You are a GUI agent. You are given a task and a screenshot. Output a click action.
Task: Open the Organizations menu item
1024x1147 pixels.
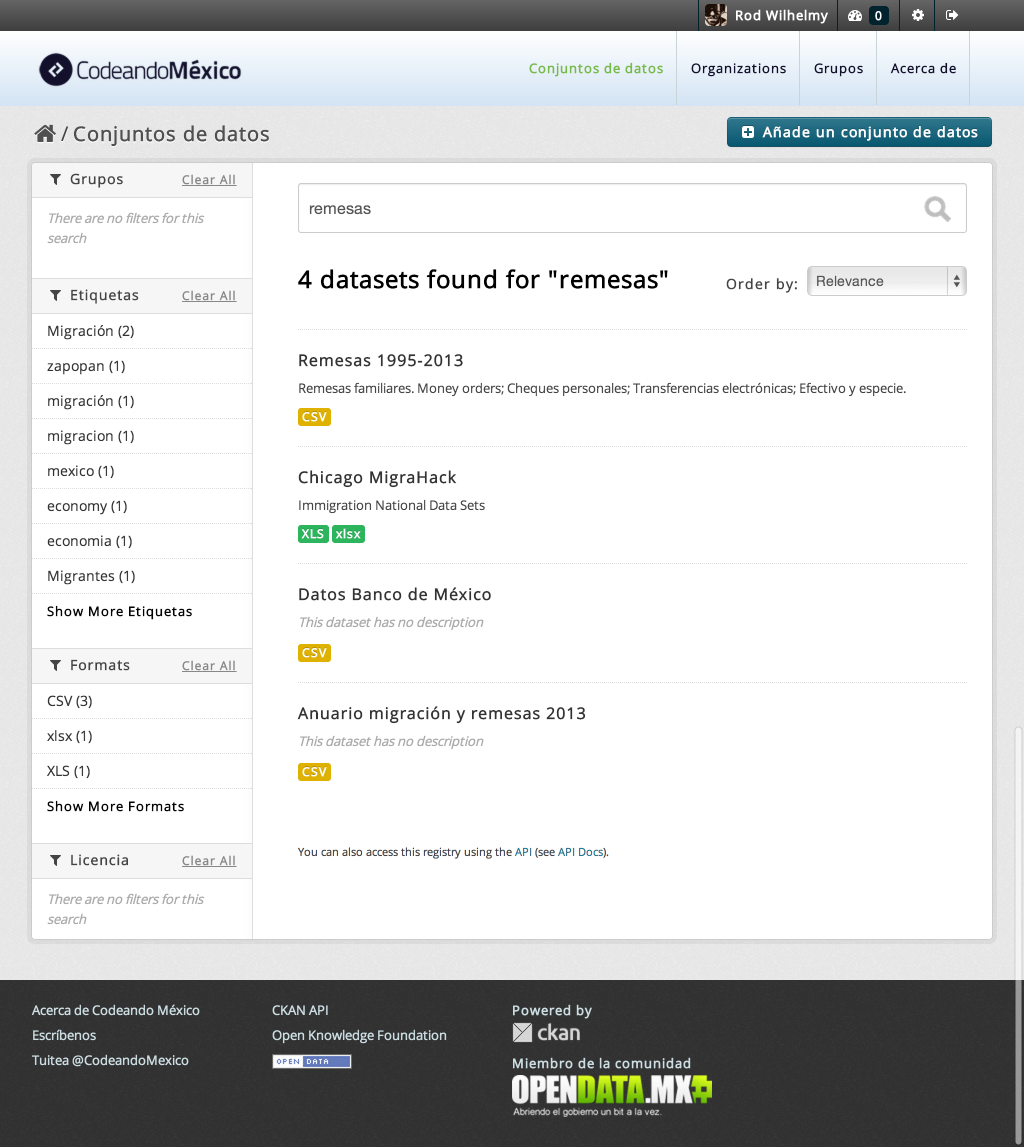point(738,68)
